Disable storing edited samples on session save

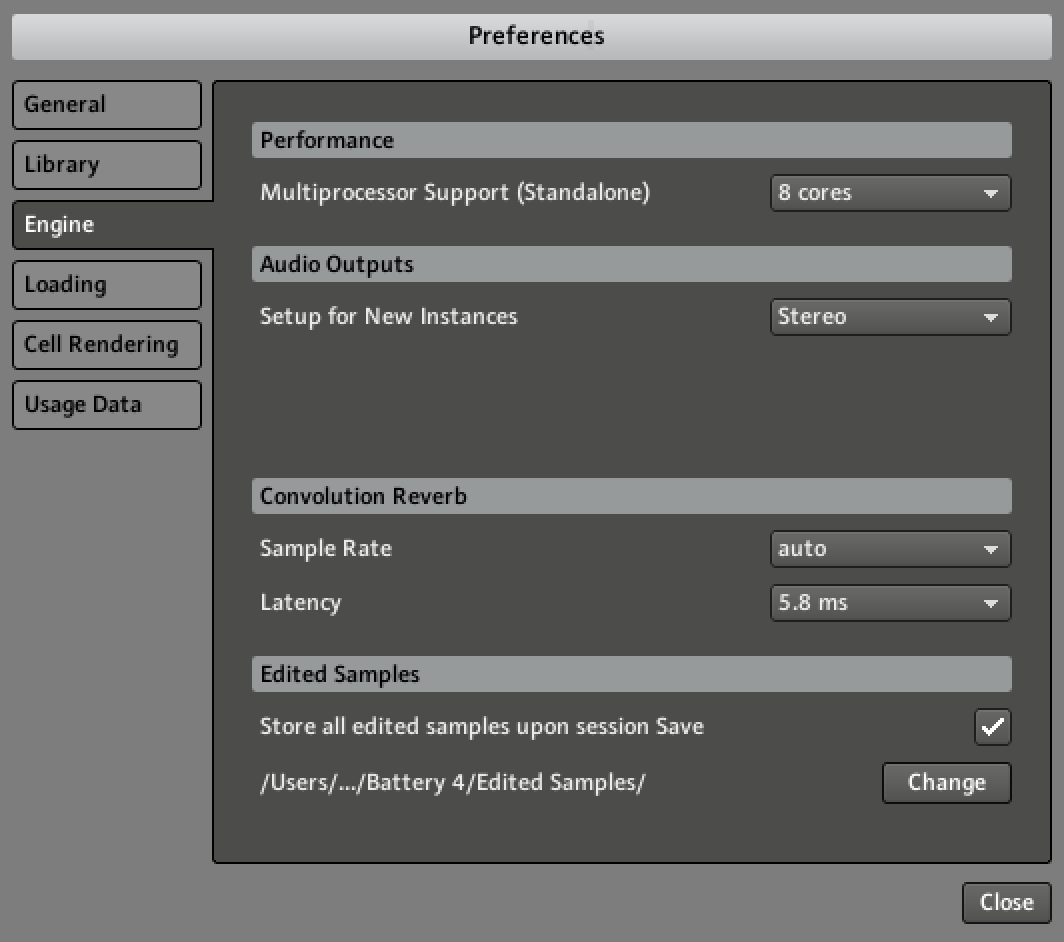(992, 727)
